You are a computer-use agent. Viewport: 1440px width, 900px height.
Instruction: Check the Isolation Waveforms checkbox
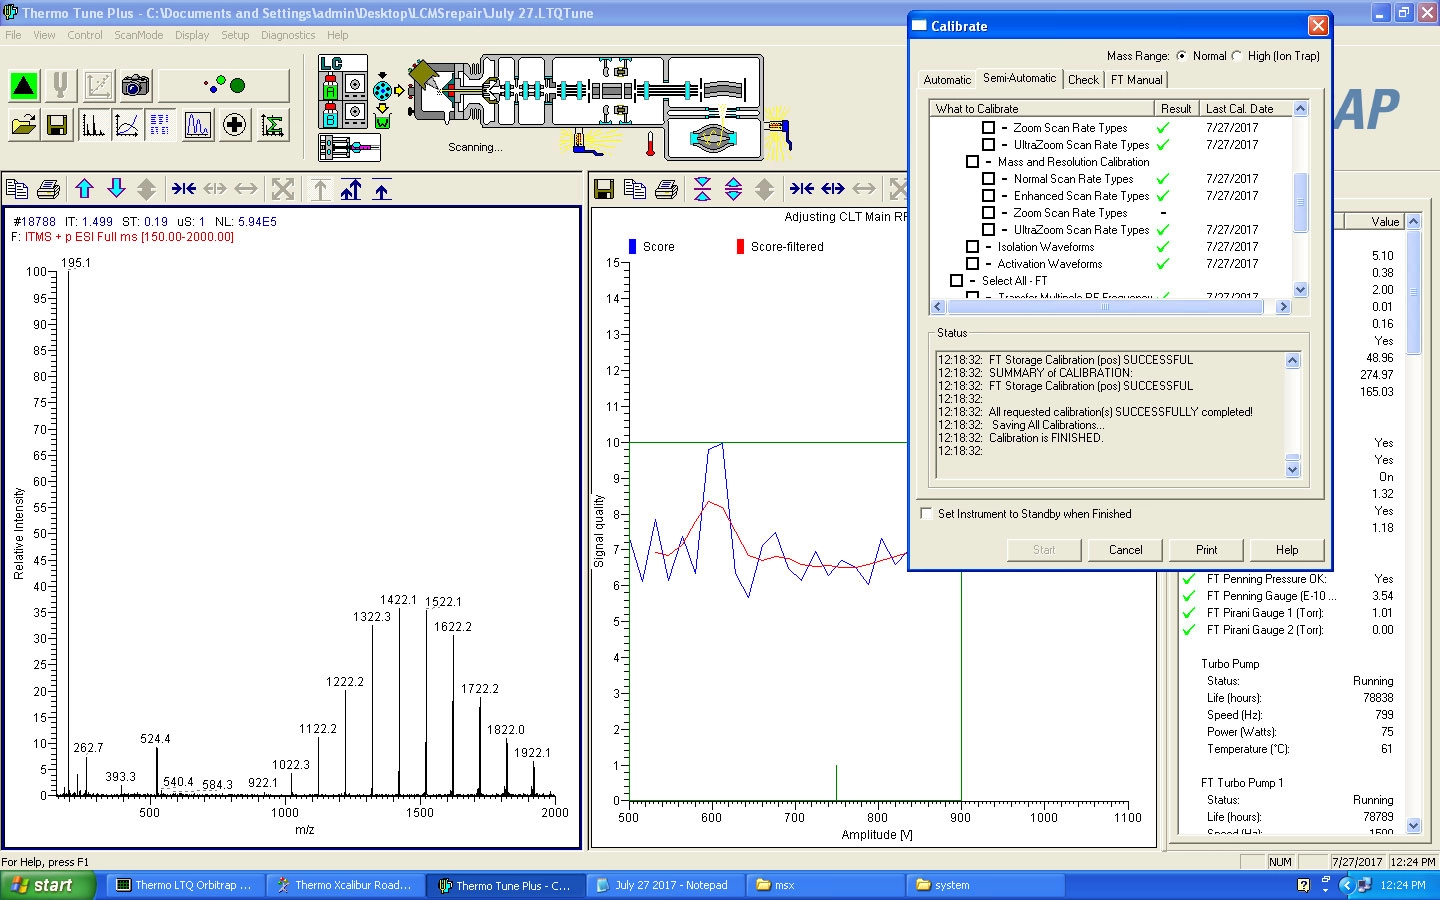[972, 247]
